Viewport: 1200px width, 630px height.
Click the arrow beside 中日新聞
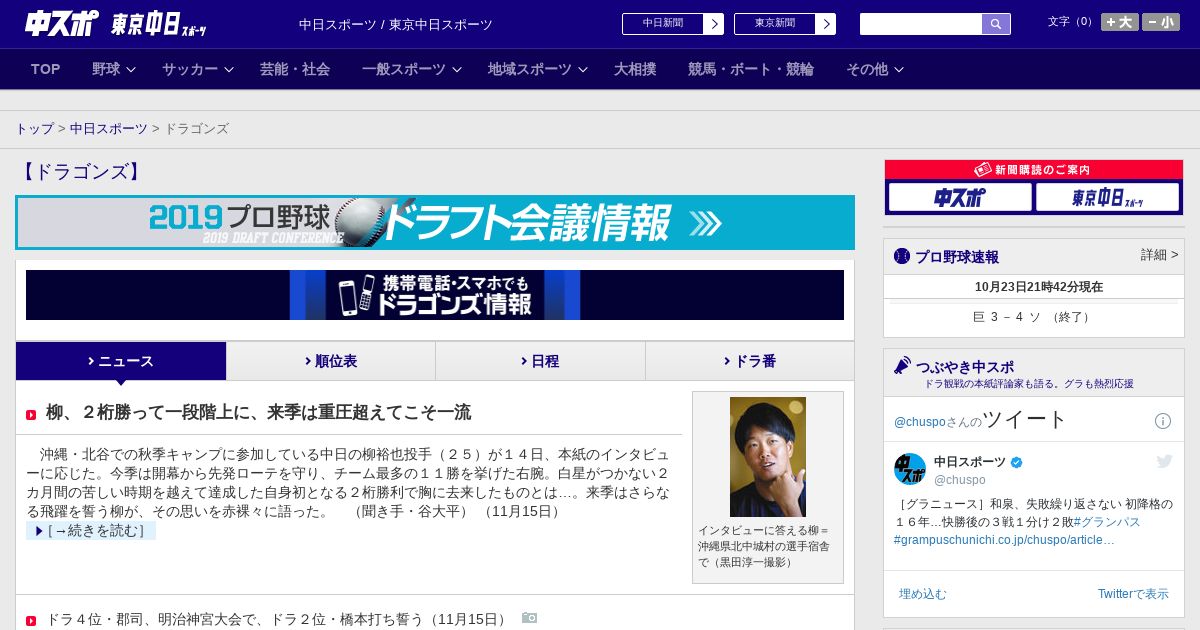tap(714, 24)
